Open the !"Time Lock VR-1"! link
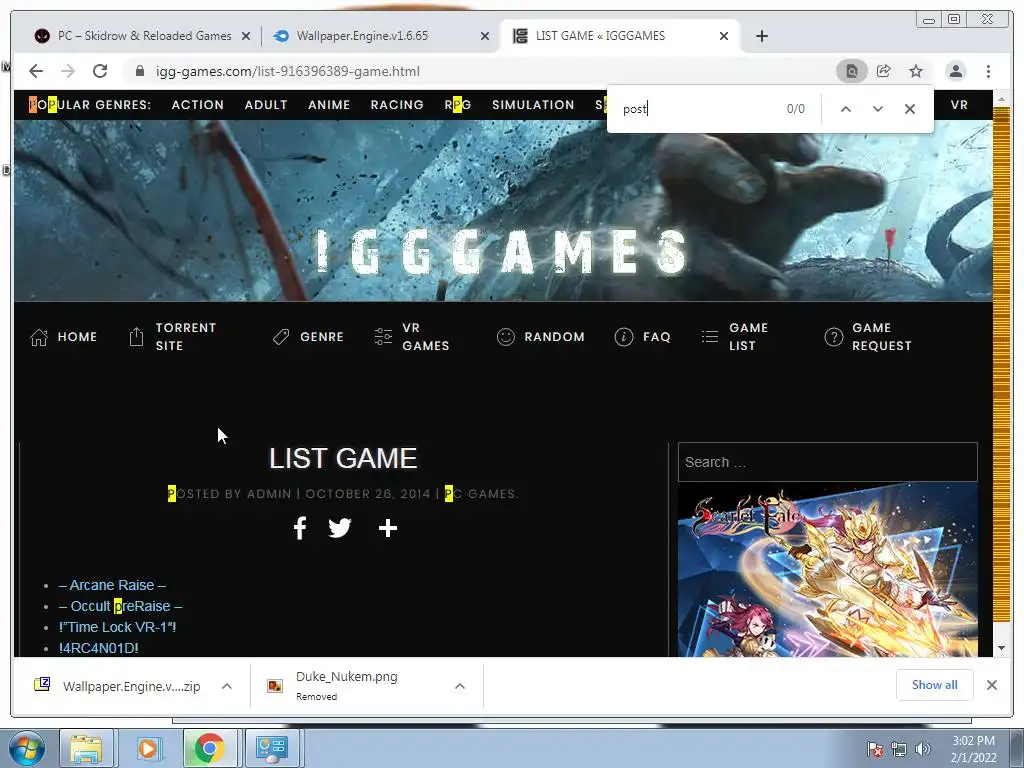This screenshot has width=1024, height=768. pos(118,627)
